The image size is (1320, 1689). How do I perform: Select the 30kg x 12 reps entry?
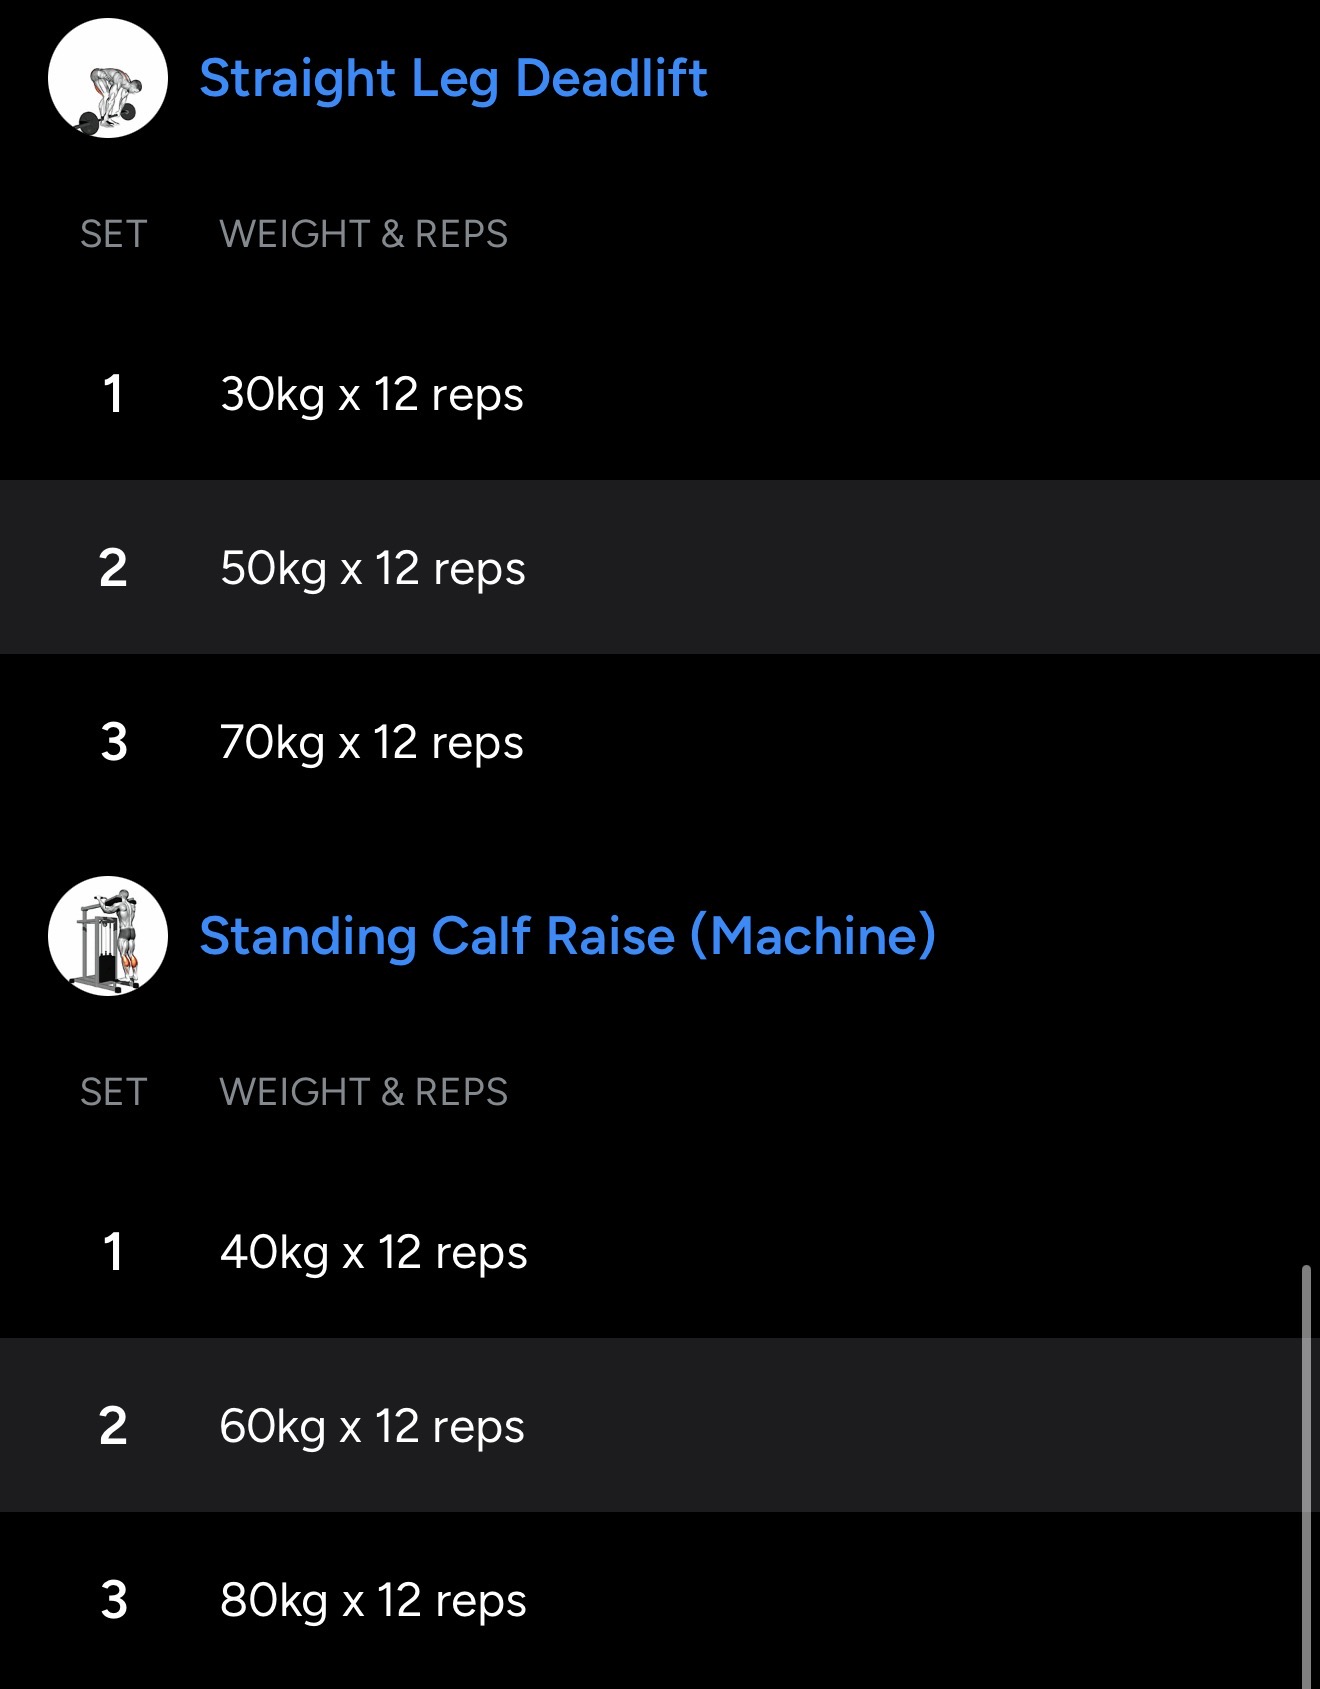click(x=371, y=394)
